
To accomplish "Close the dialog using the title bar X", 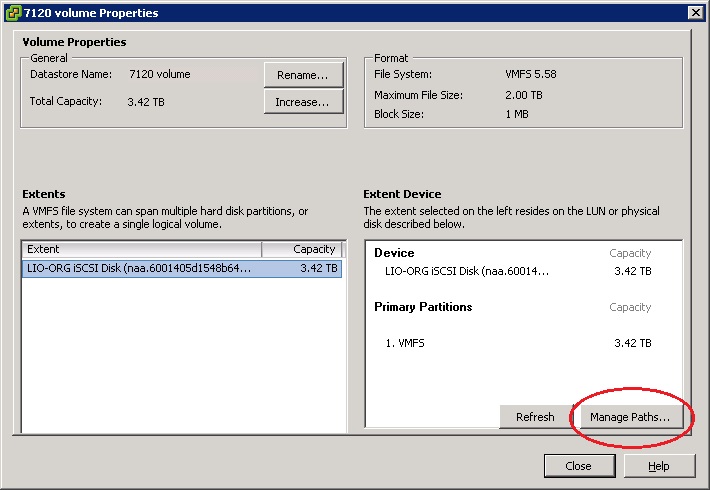I will coord(695,13).
